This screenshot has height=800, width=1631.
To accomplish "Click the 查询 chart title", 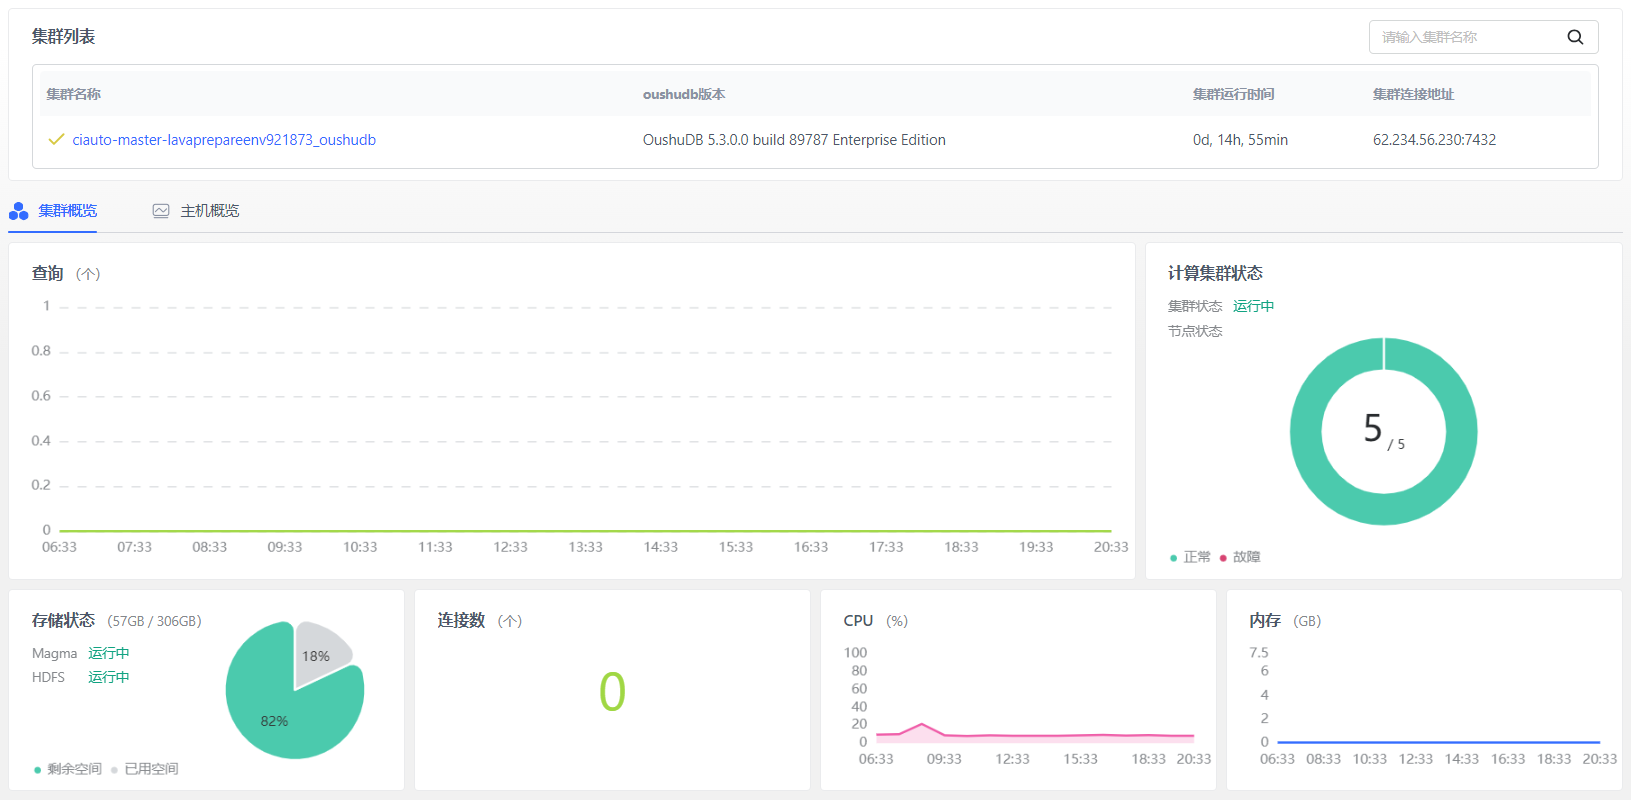I will point(48,273).
